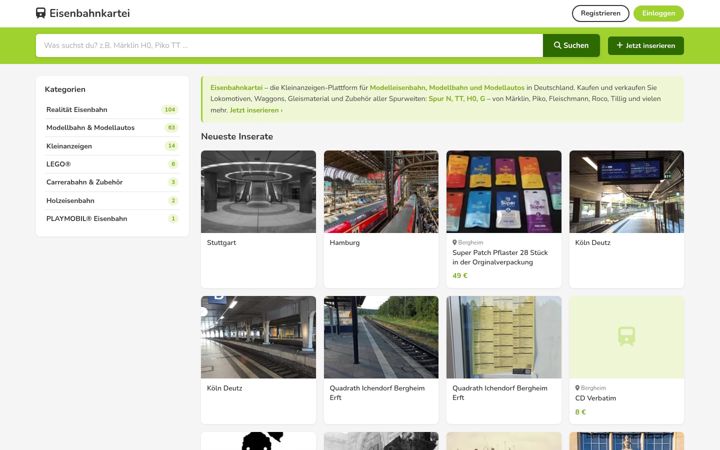The width and height of the screenshot is (720, 450).
Task: Select category LEGO®
Action: (x=112, y=164)
